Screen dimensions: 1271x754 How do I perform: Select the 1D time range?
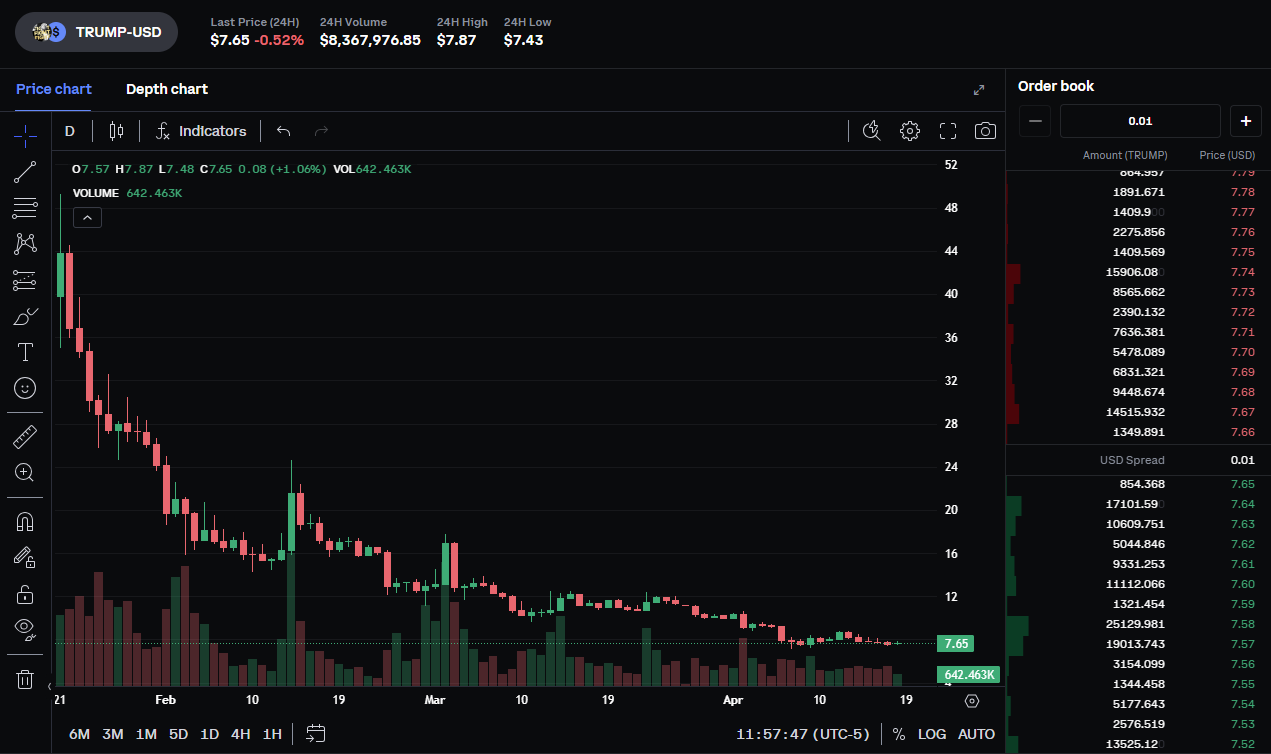(x=209, y=734)
